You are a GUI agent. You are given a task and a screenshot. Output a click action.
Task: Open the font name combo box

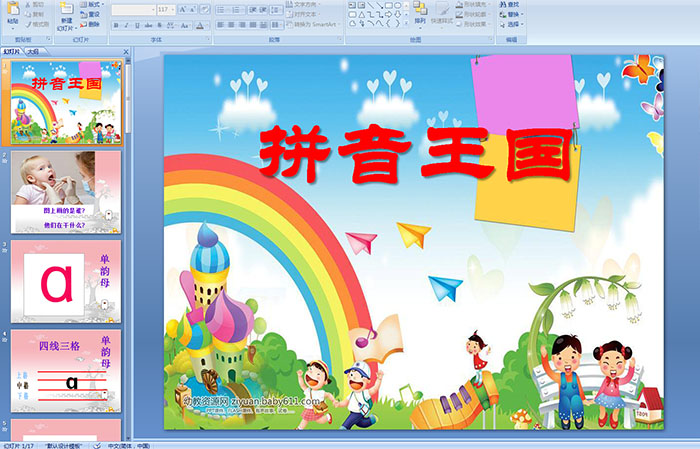[133, 10]
